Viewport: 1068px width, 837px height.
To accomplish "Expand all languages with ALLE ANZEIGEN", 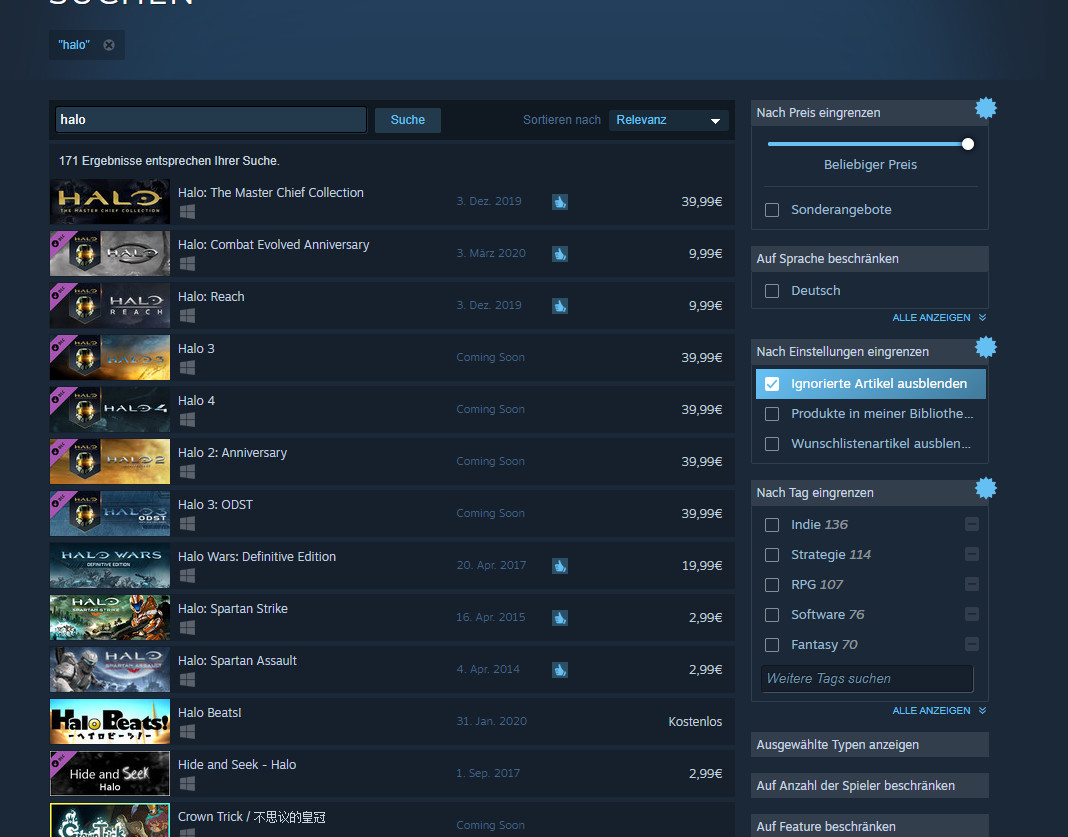I will (x=939, y=317).
